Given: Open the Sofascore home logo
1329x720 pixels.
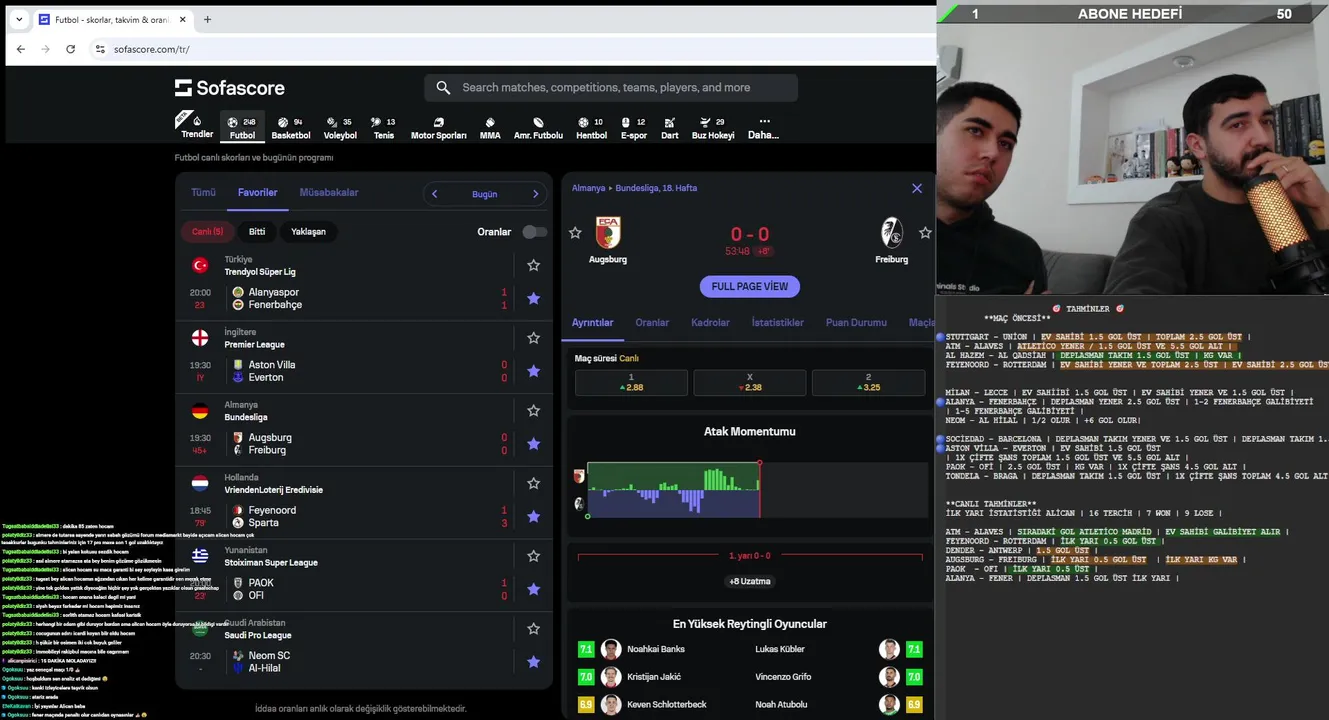Looking at the screenshot, I should (x=230, y=88).
